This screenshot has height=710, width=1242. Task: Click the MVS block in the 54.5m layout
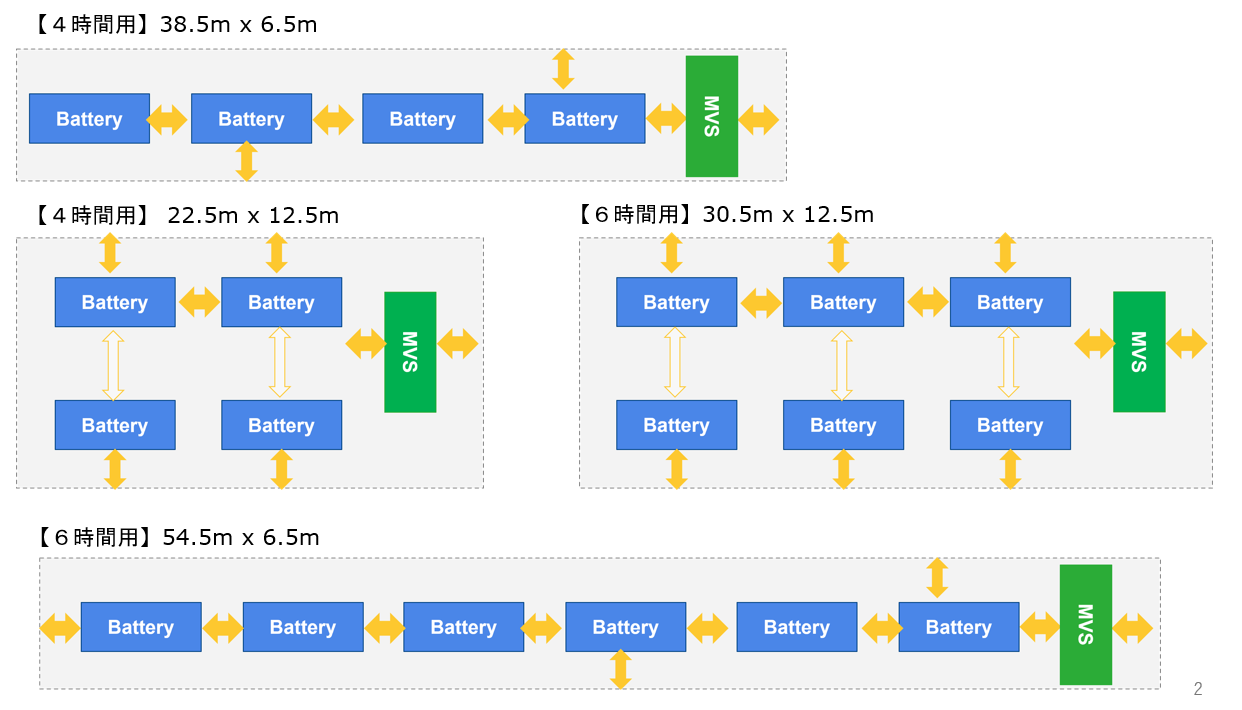[1085, 627]
